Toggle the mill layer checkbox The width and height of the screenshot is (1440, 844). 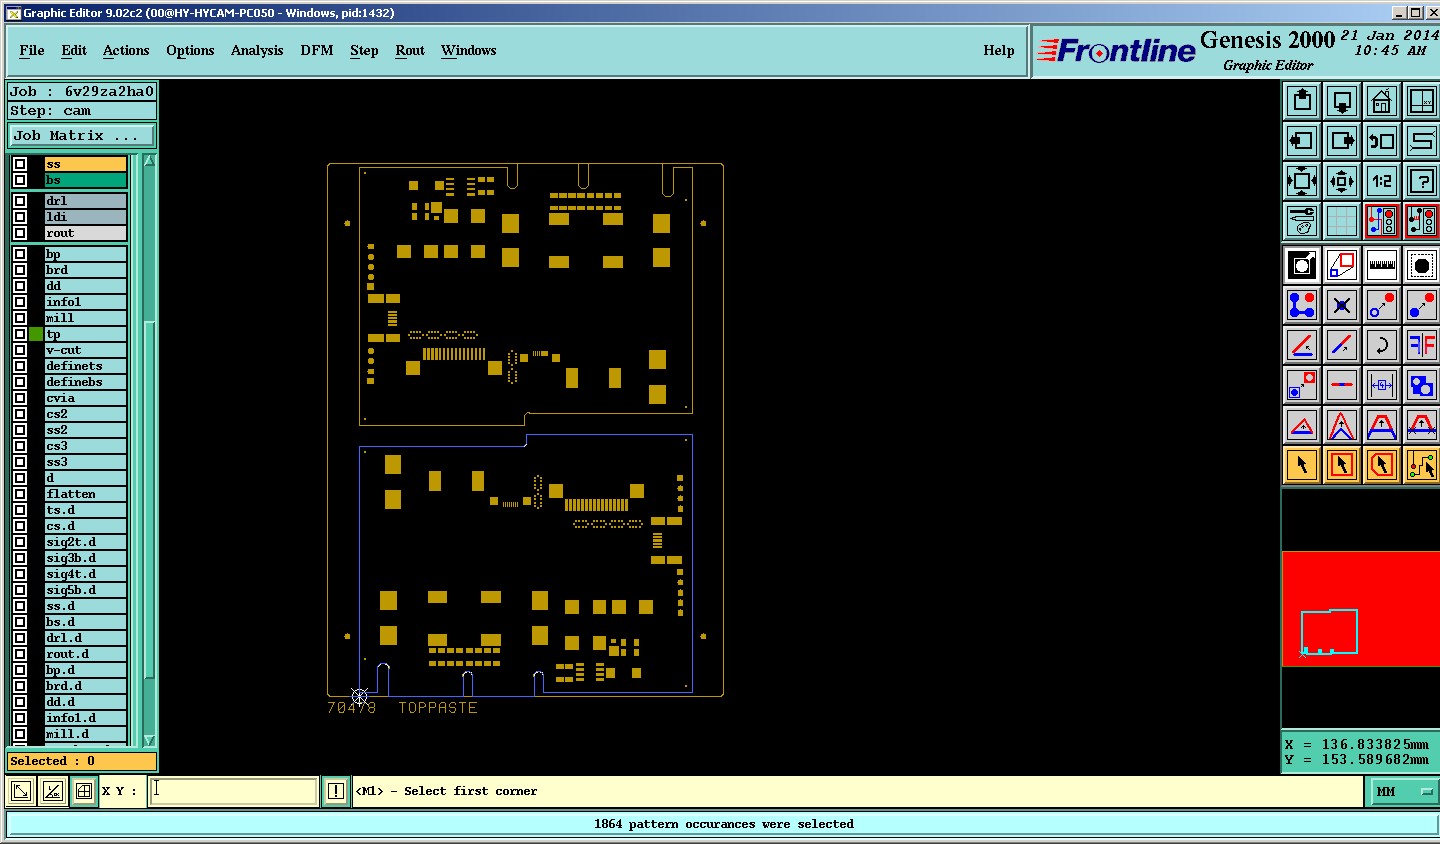[x=20, y=318]
